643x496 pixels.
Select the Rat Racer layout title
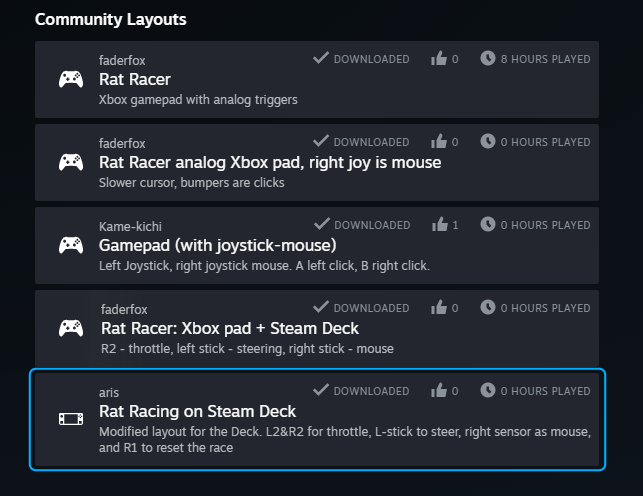click(135, 79)
